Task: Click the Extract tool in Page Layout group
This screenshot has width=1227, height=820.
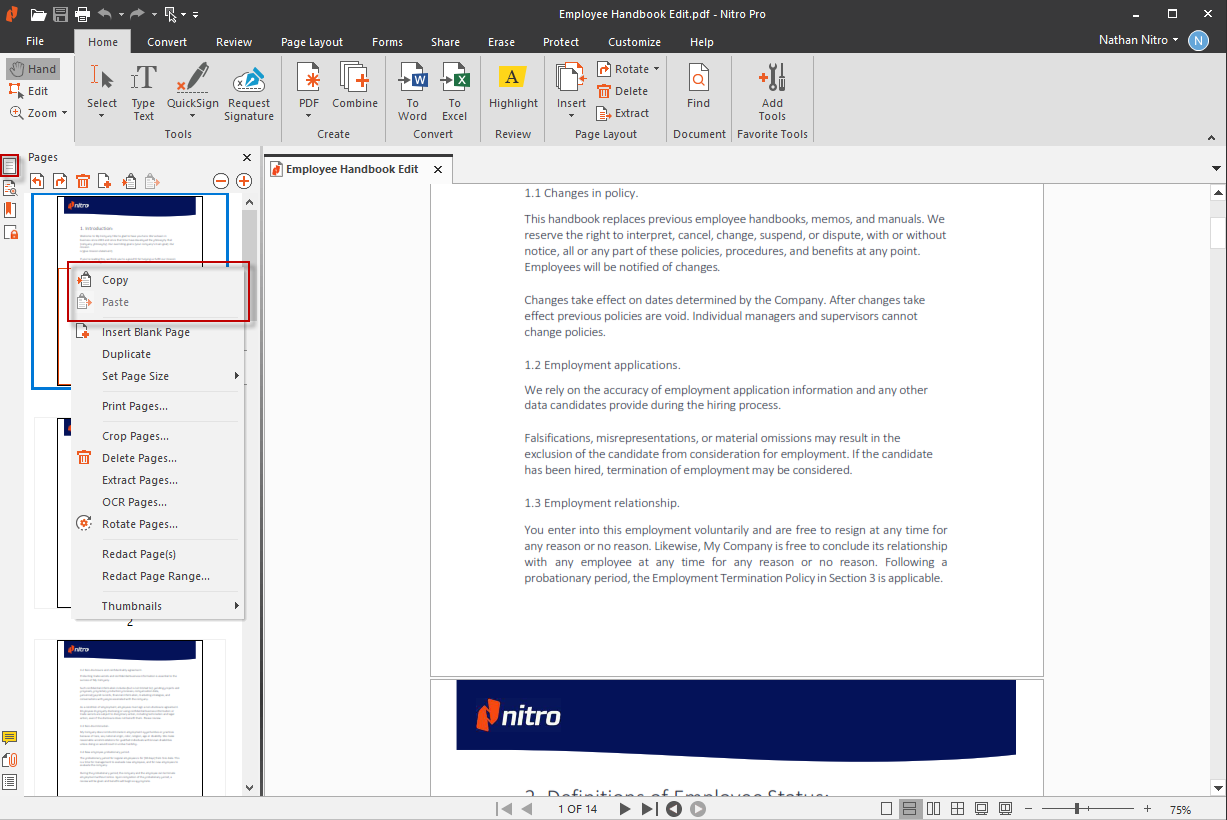Action: pos(624,113)
